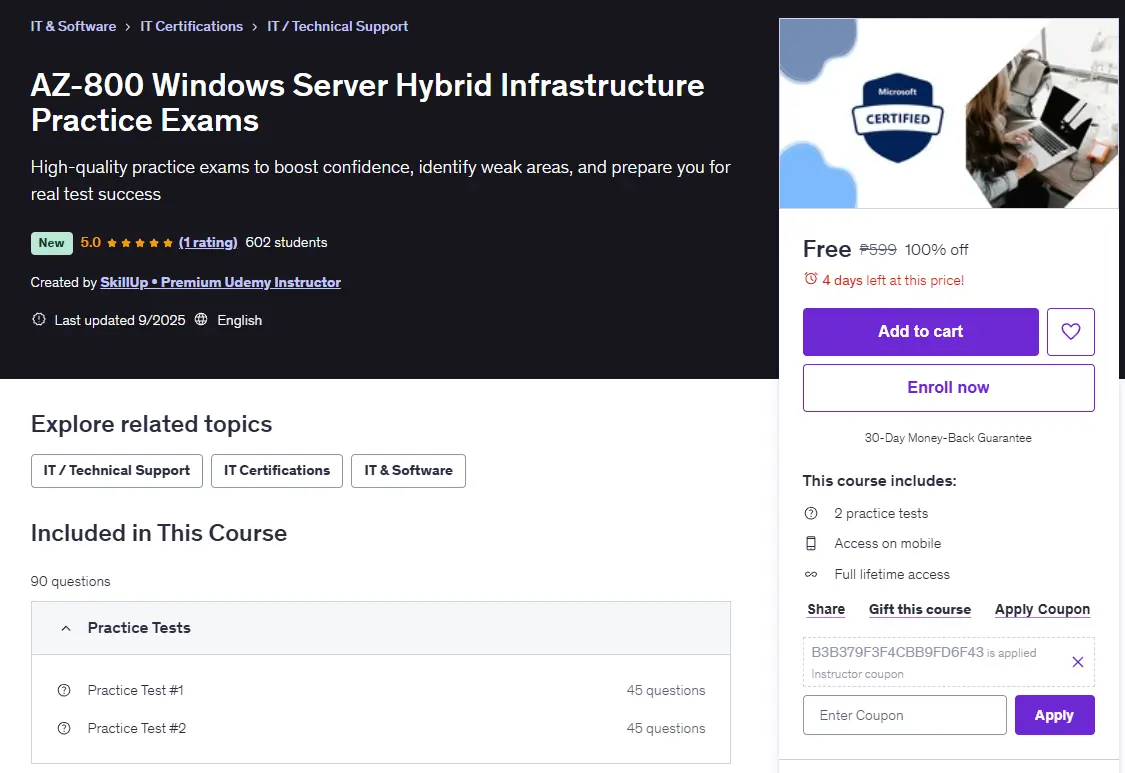Click the New badge

(x=52, y=243)
